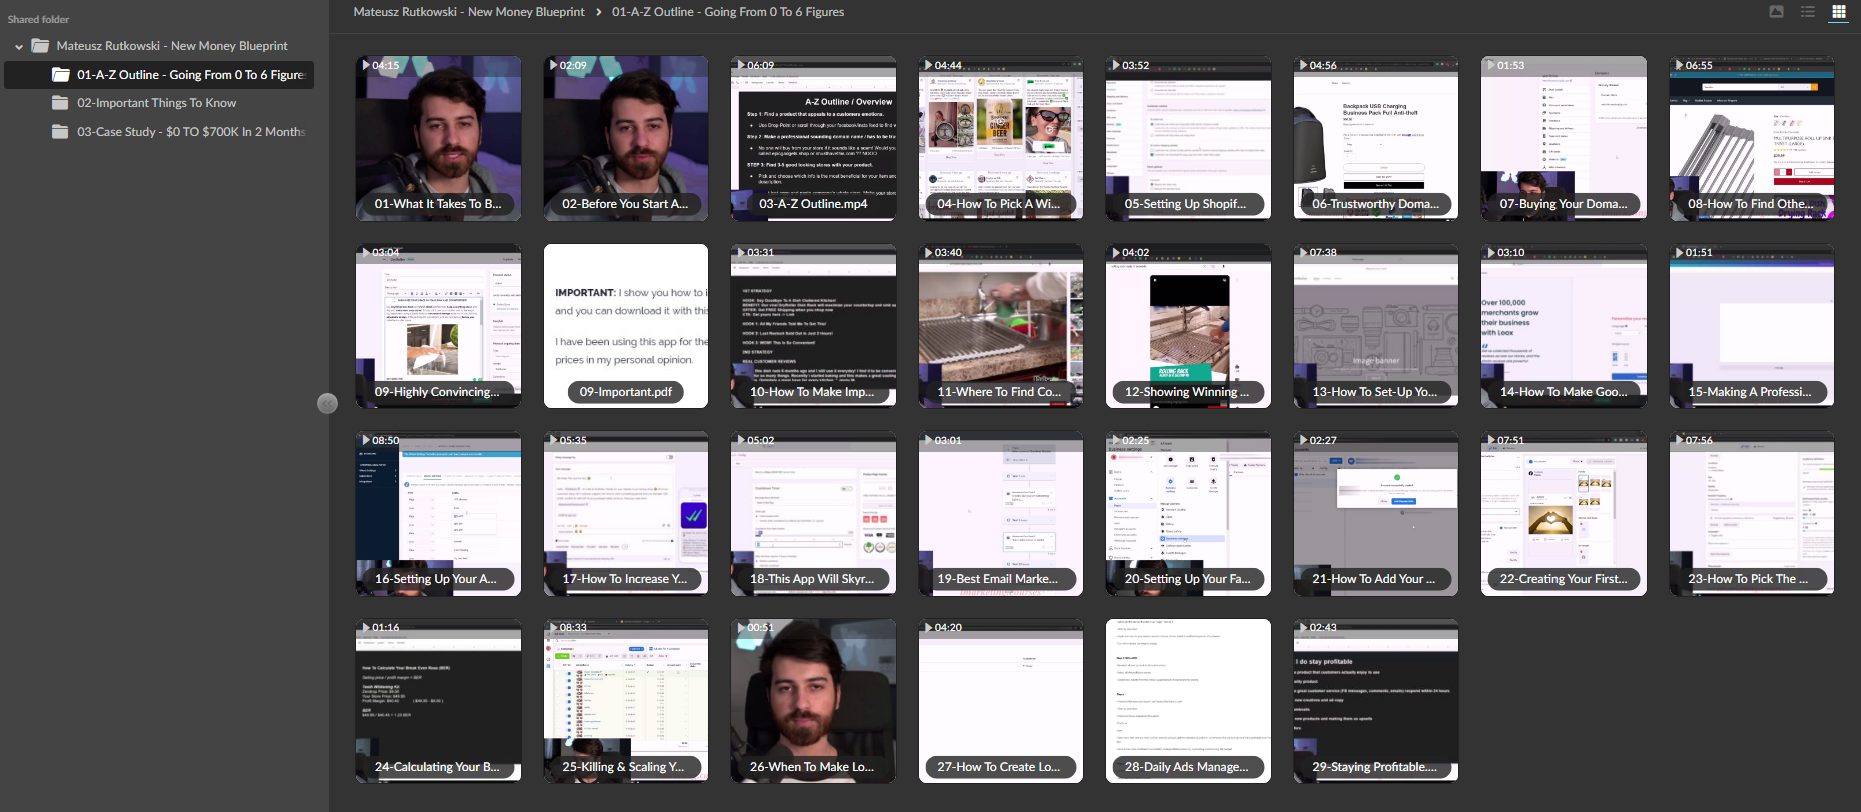Open the '03-A-Z Outline.mp4' video

(x=813, y=138)
